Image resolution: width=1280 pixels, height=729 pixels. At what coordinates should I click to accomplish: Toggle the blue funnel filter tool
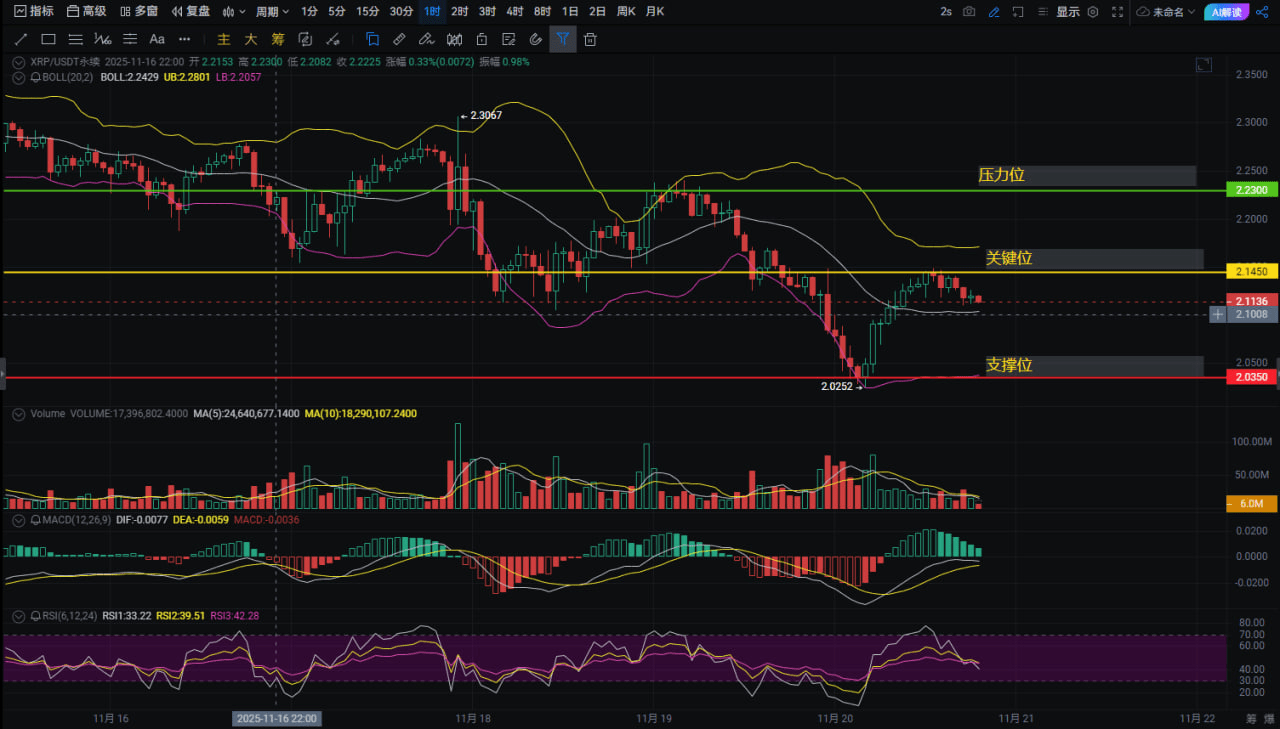pyautogui.click(x=562, y=39)
